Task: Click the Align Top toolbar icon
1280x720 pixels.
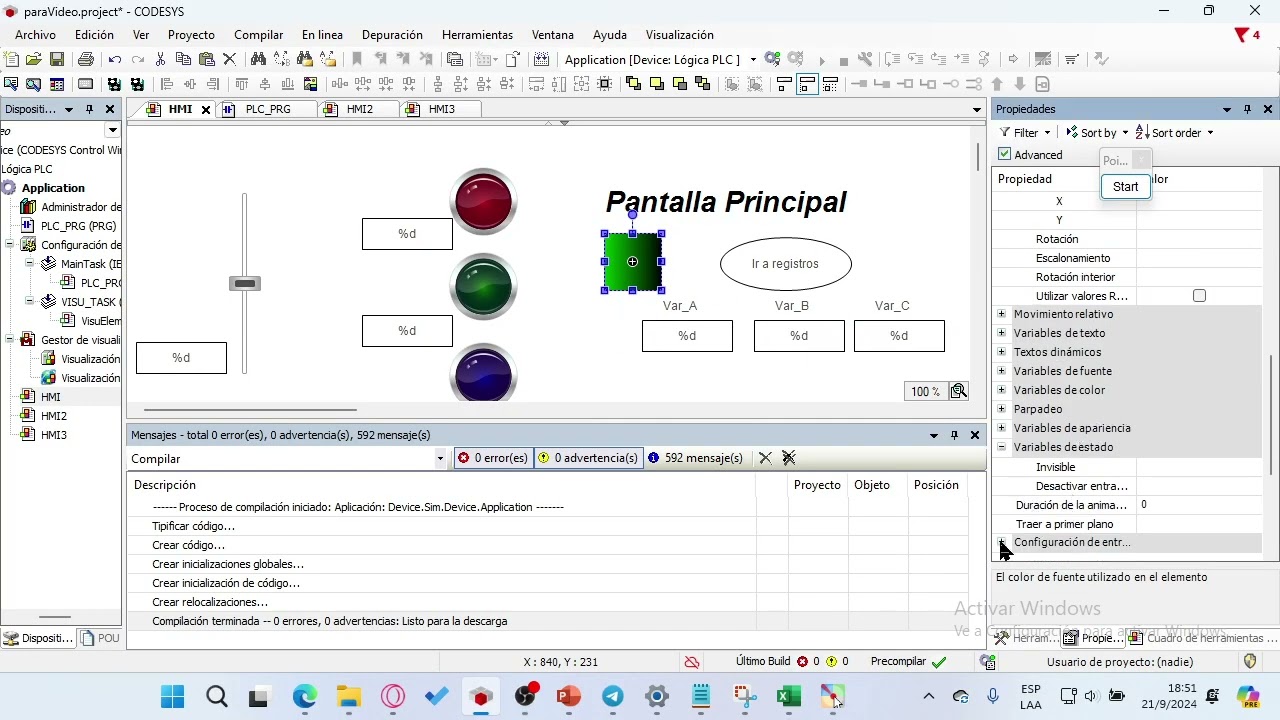Action: [241, 85]
